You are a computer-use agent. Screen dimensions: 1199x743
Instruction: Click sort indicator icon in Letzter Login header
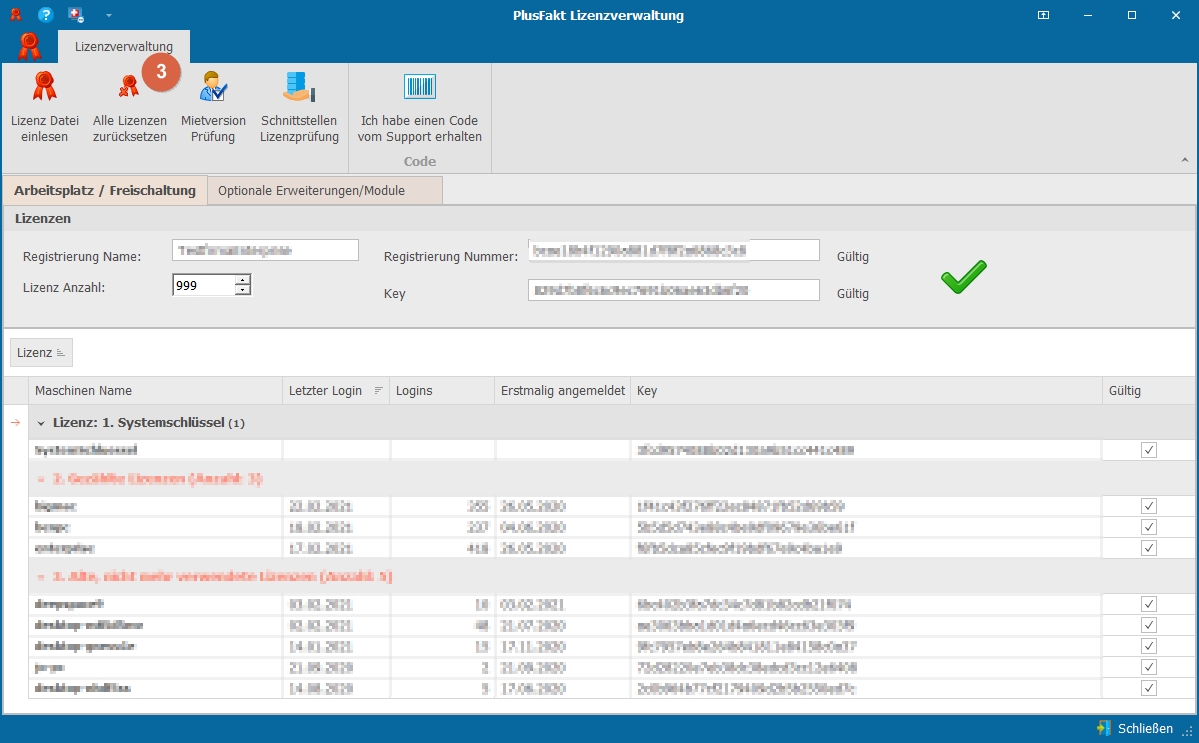(378, 391)
